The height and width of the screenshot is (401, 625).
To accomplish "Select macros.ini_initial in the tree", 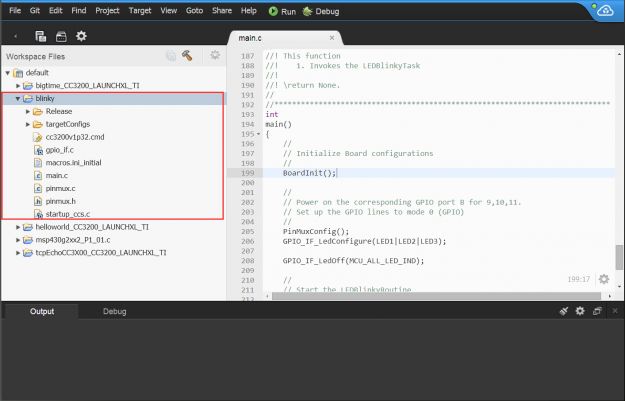I will (x=73, y=163).
